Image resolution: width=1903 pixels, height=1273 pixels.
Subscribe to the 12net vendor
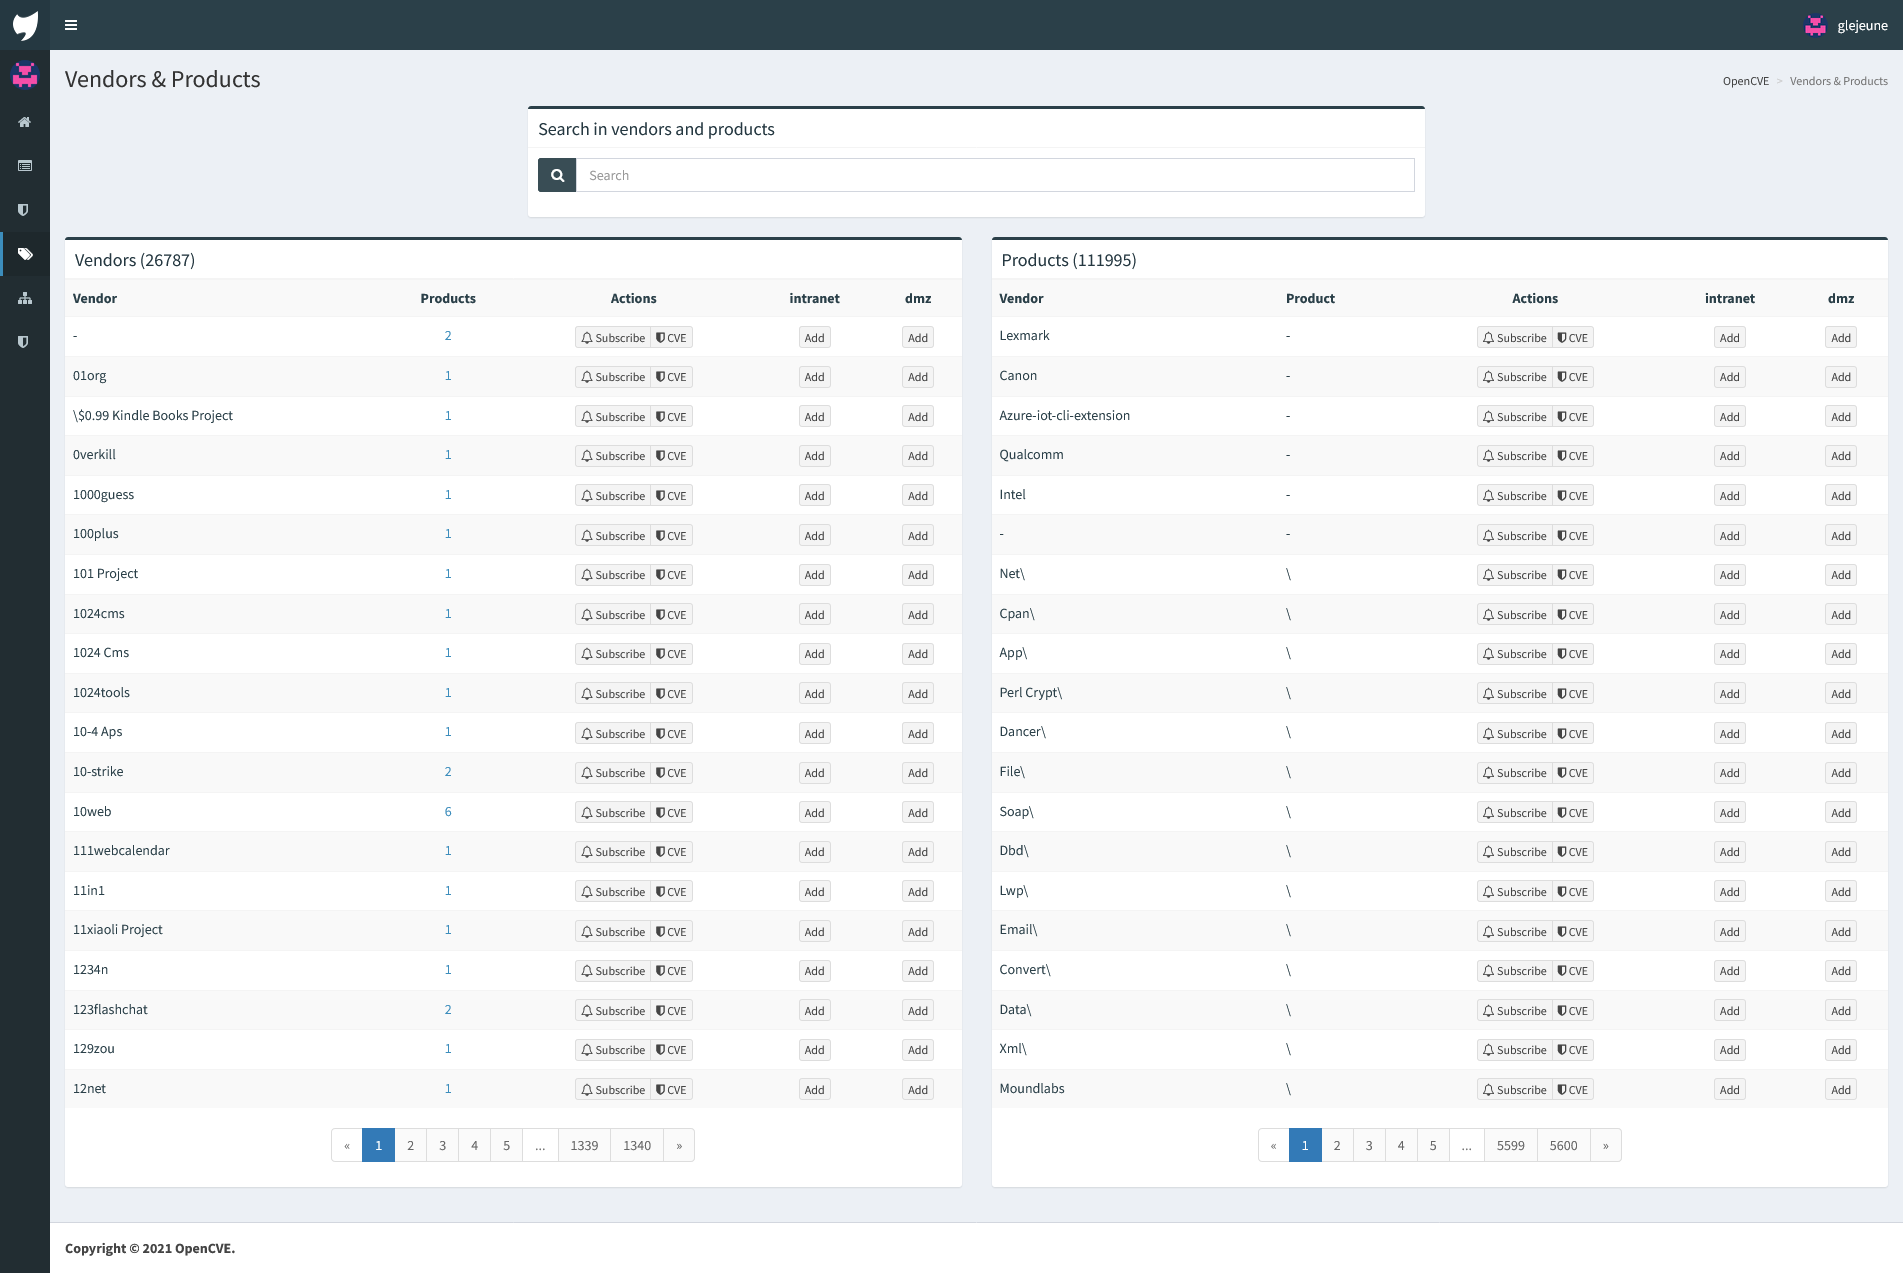point(613,1090)
